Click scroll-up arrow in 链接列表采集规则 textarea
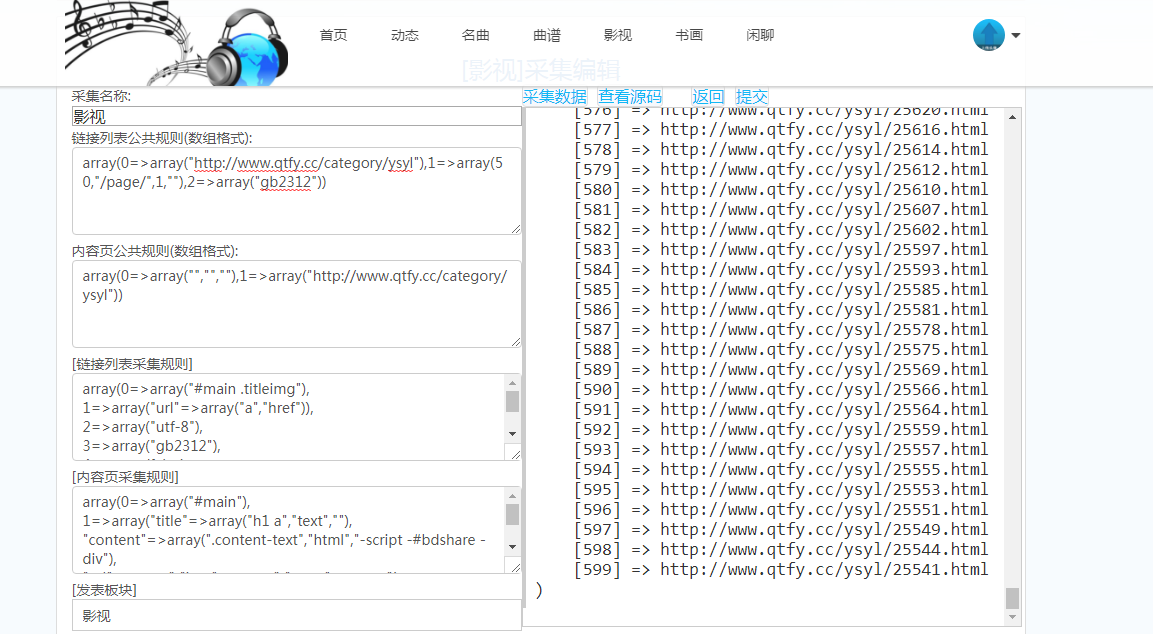Screen dimensions: 1153x634 pos(513,382)
